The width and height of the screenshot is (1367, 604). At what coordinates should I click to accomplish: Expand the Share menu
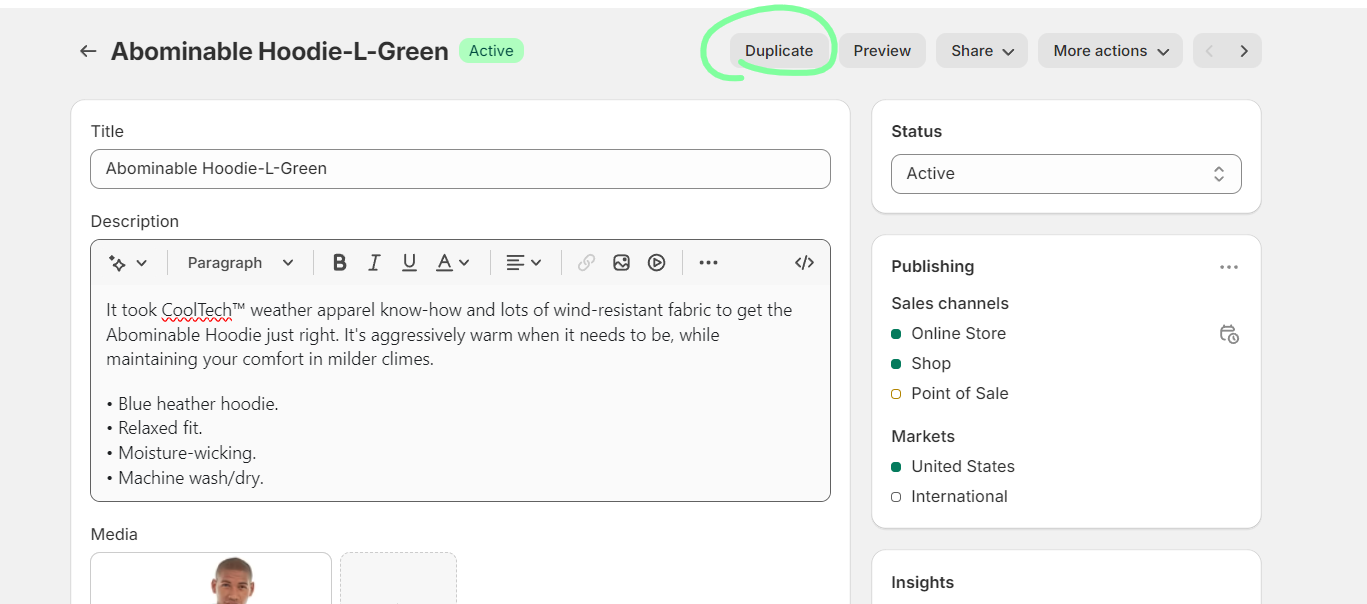pos(981,51)
